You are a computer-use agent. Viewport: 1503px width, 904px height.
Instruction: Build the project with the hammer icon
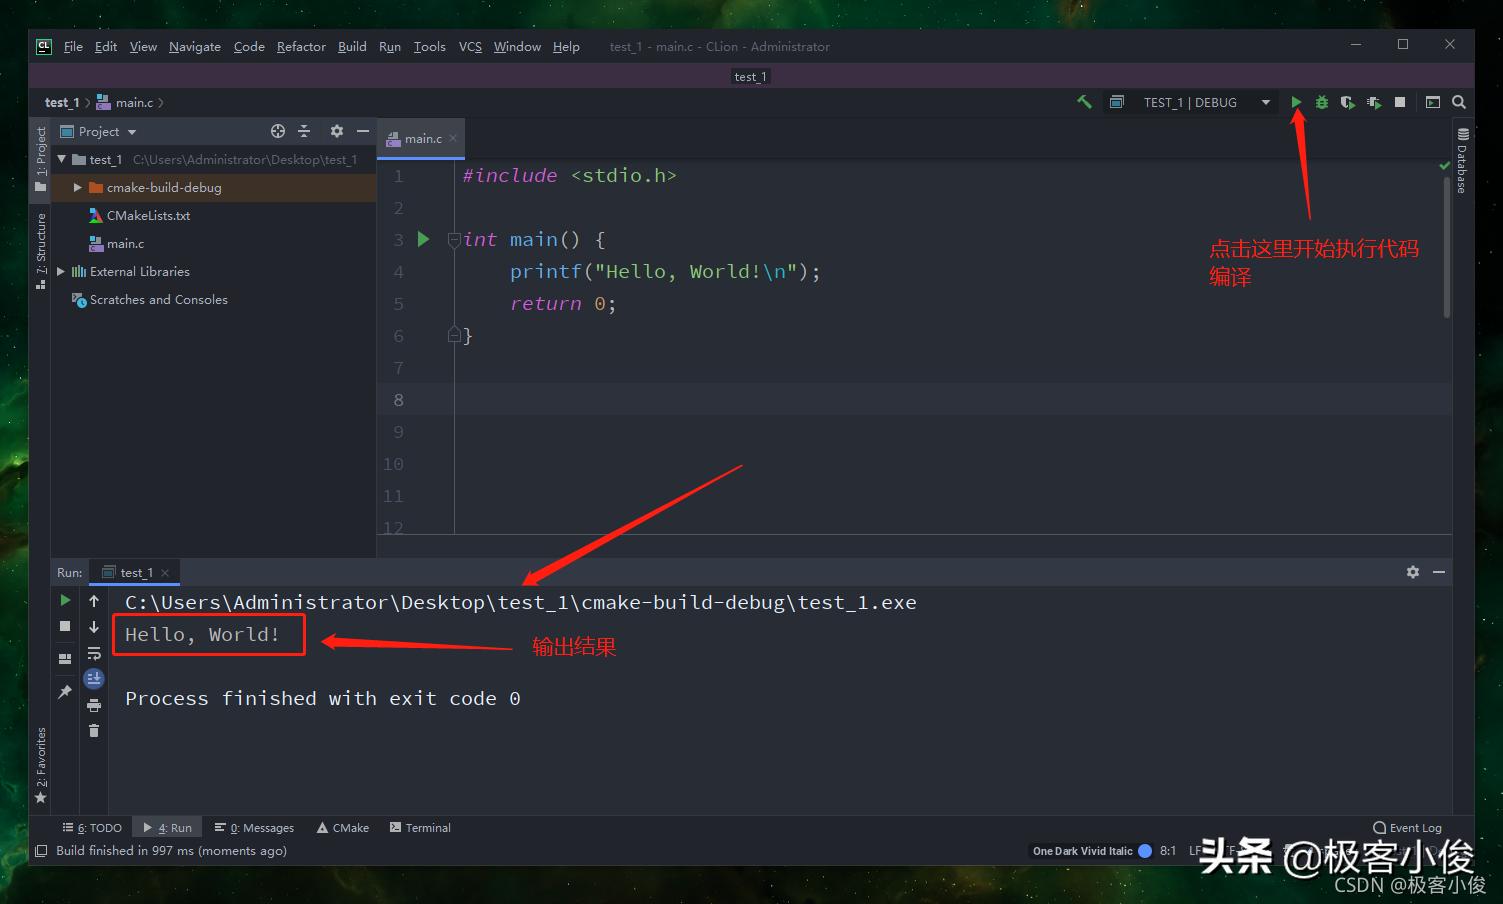[1084, 102]
